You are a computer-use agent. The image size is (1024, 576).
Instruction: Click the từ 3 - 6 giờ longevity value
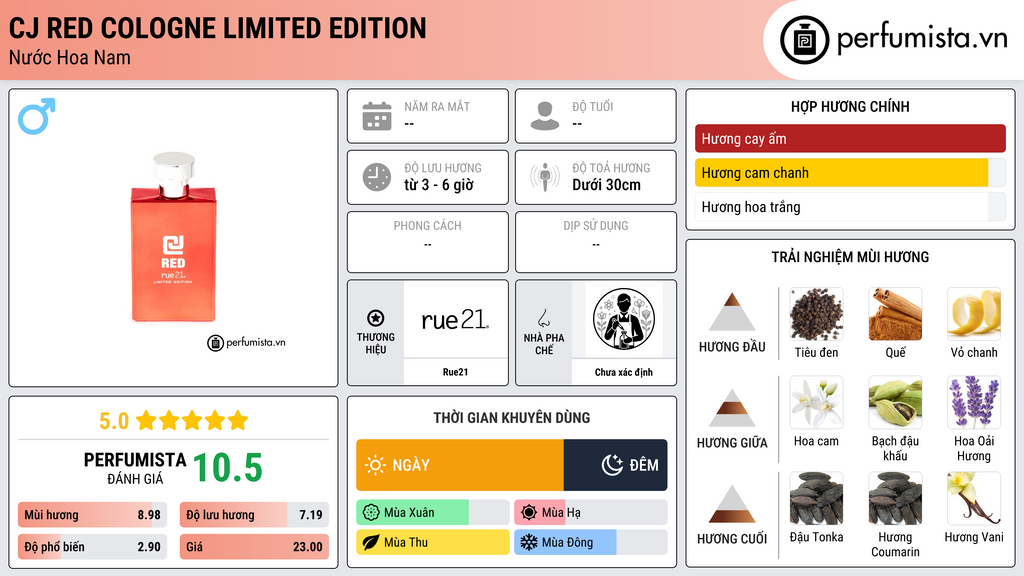pos(439,185)
